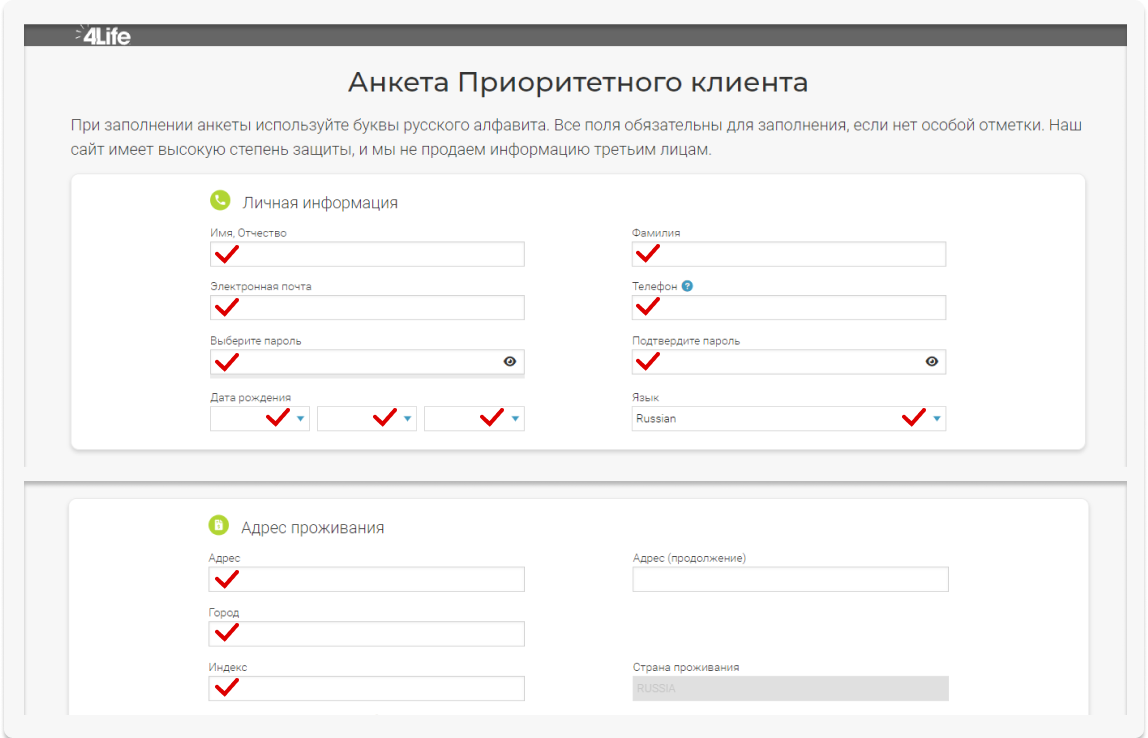The height and width of the screenshot is (738, 1148).
Task: Select the Телефон input field
Action: (x=800, y=308)
